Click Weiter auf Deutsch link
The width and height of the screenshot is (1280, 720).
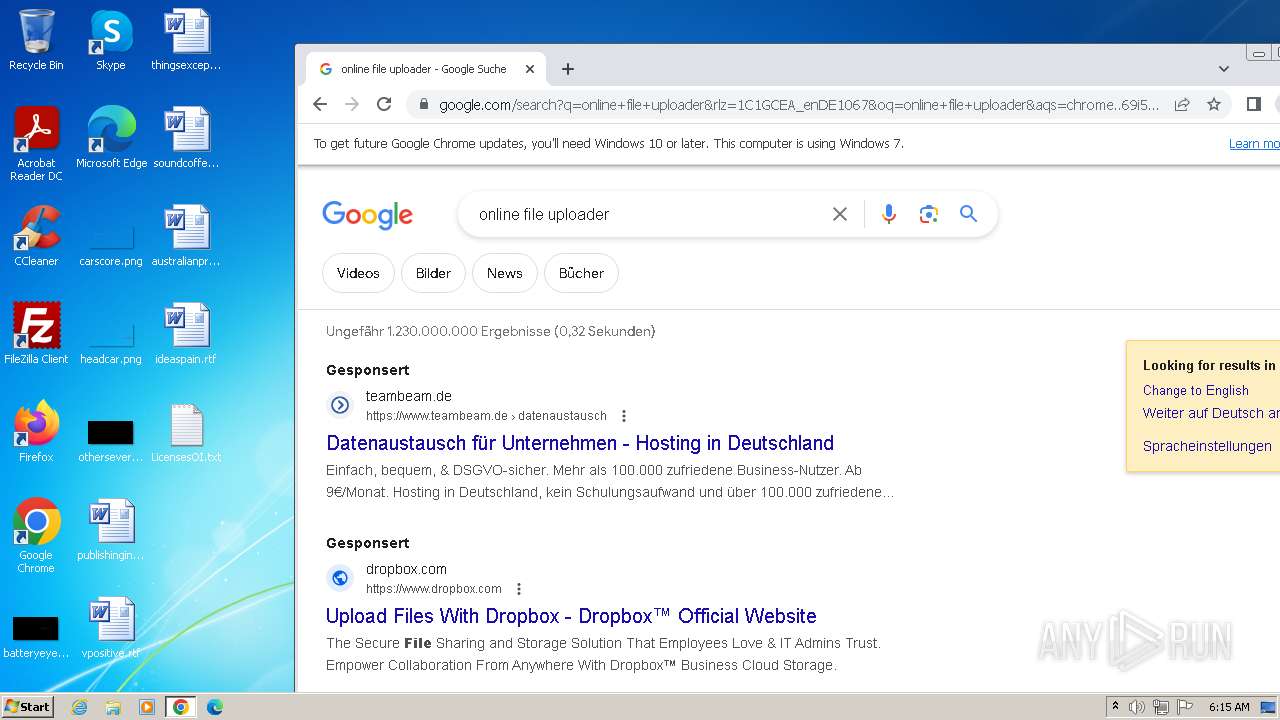click(1211, 413)
